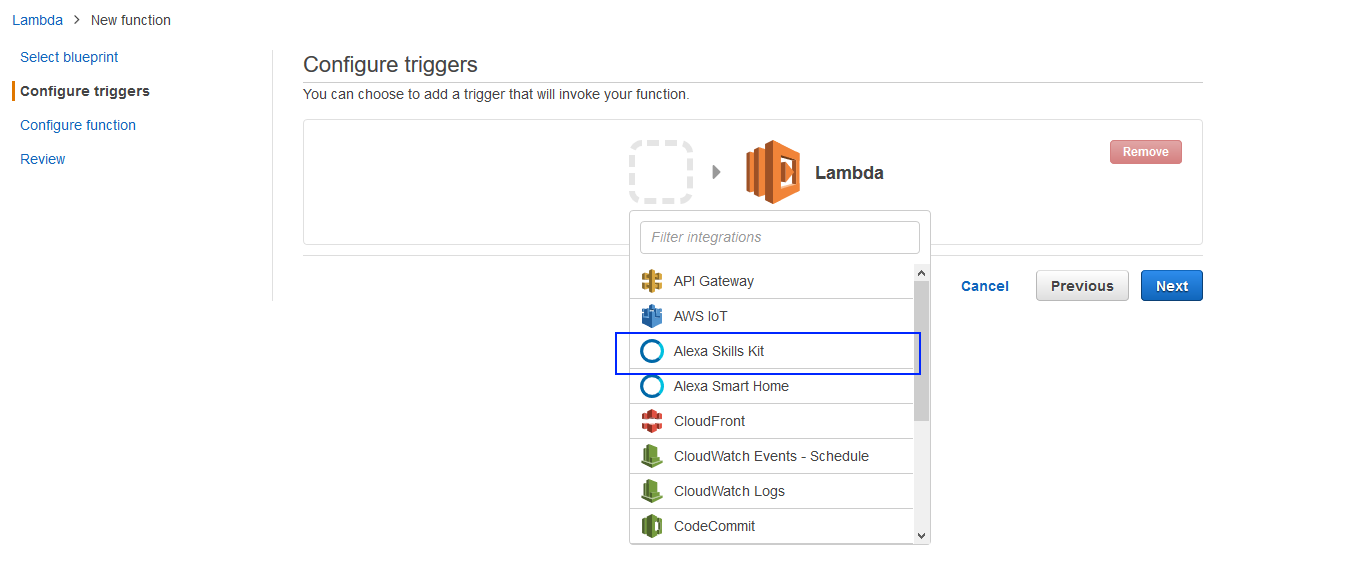Open the empty trigger placeholder box

(x=661, y=172)
